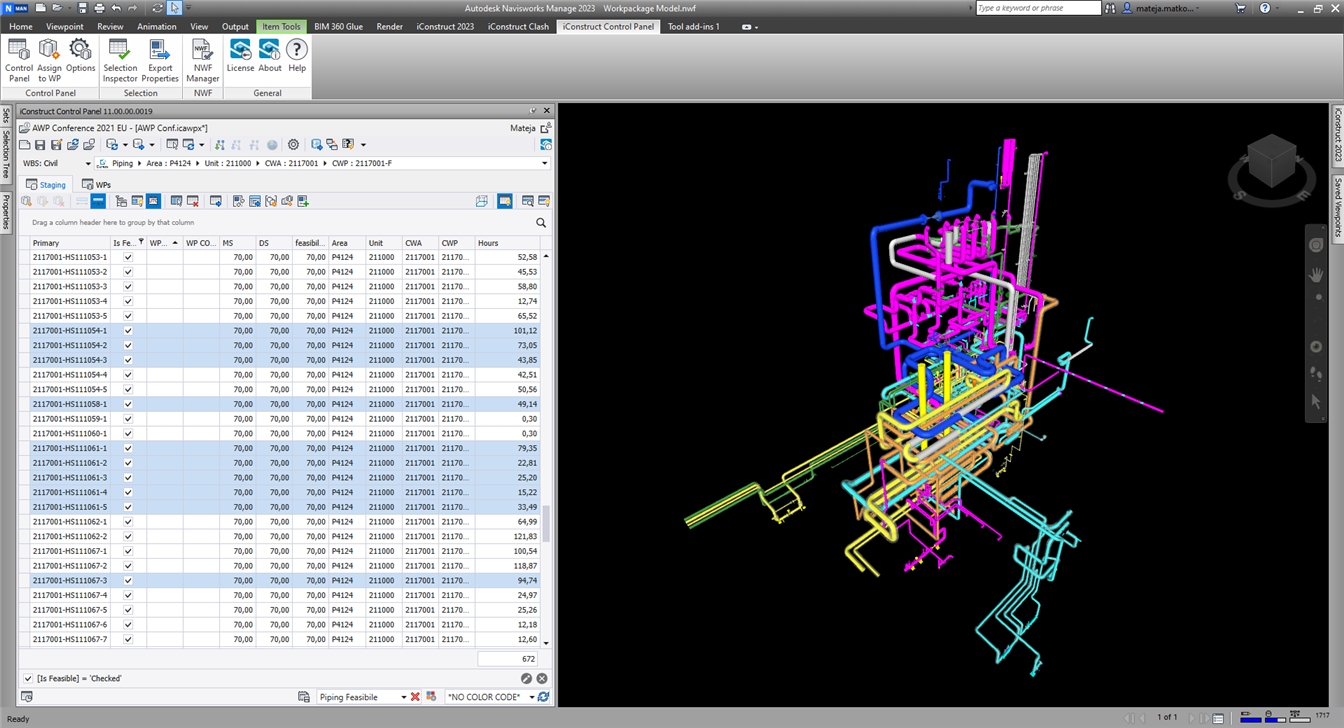The width and height of the screenshot is (1344, 728).
Task: Click the grid vertical scrollbar thumb
Action: click(x=546, y=524)
